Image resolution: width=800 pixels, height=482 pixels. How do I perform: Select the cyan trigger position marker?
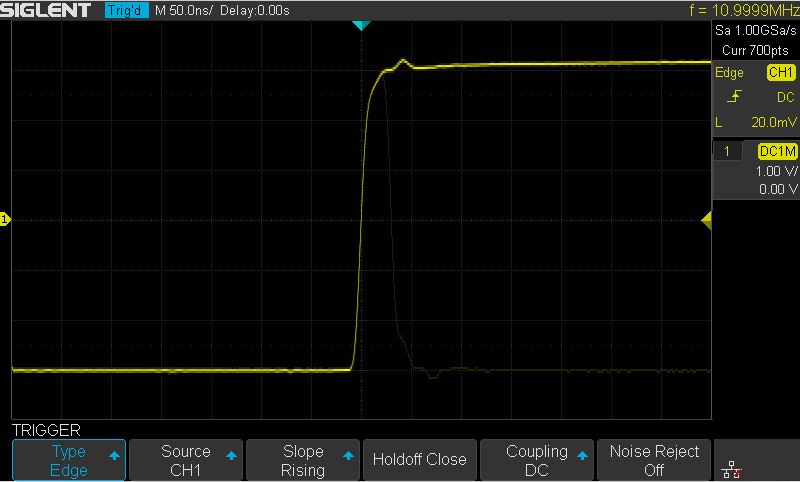pyautogui.click(x=362, y=25)
